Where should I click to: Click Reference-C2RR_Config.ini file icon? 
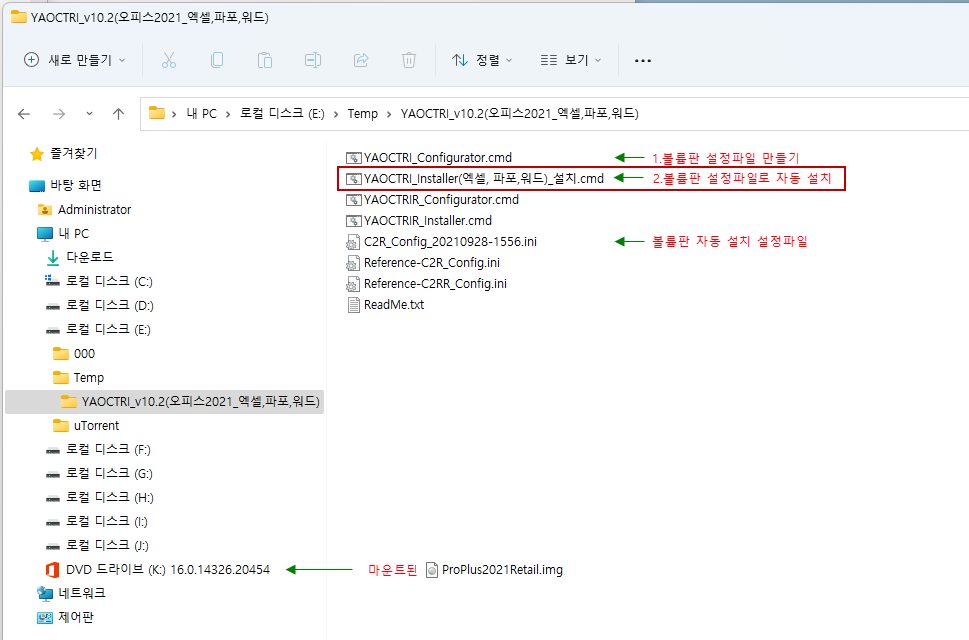click(353, 284)
